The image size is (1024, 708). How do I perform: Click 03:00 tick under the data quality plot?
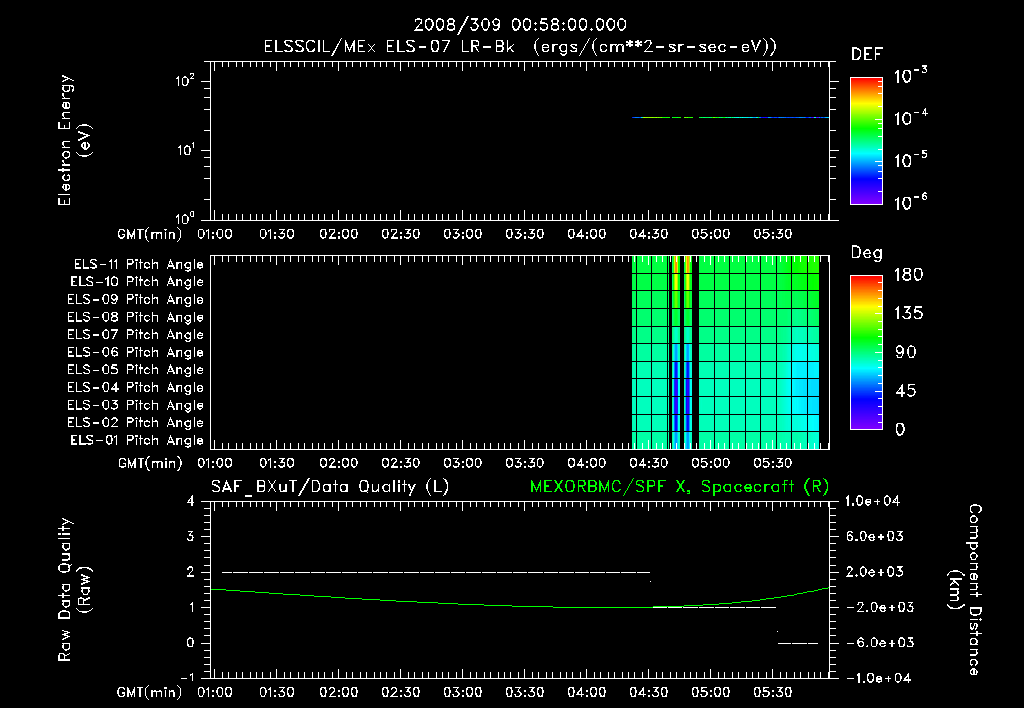pos(462,692)
